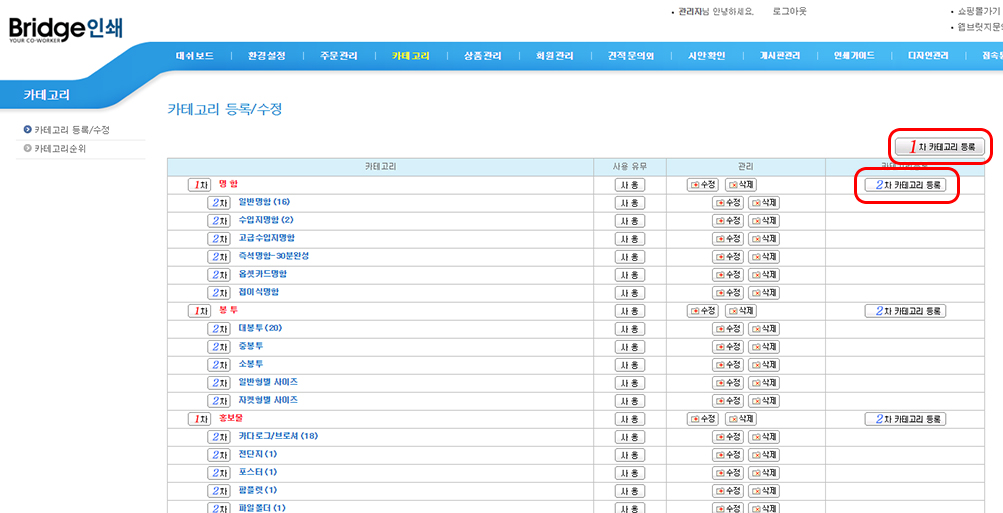
Task: Click the 로그아웃 link at top
Action: [789, 11]
